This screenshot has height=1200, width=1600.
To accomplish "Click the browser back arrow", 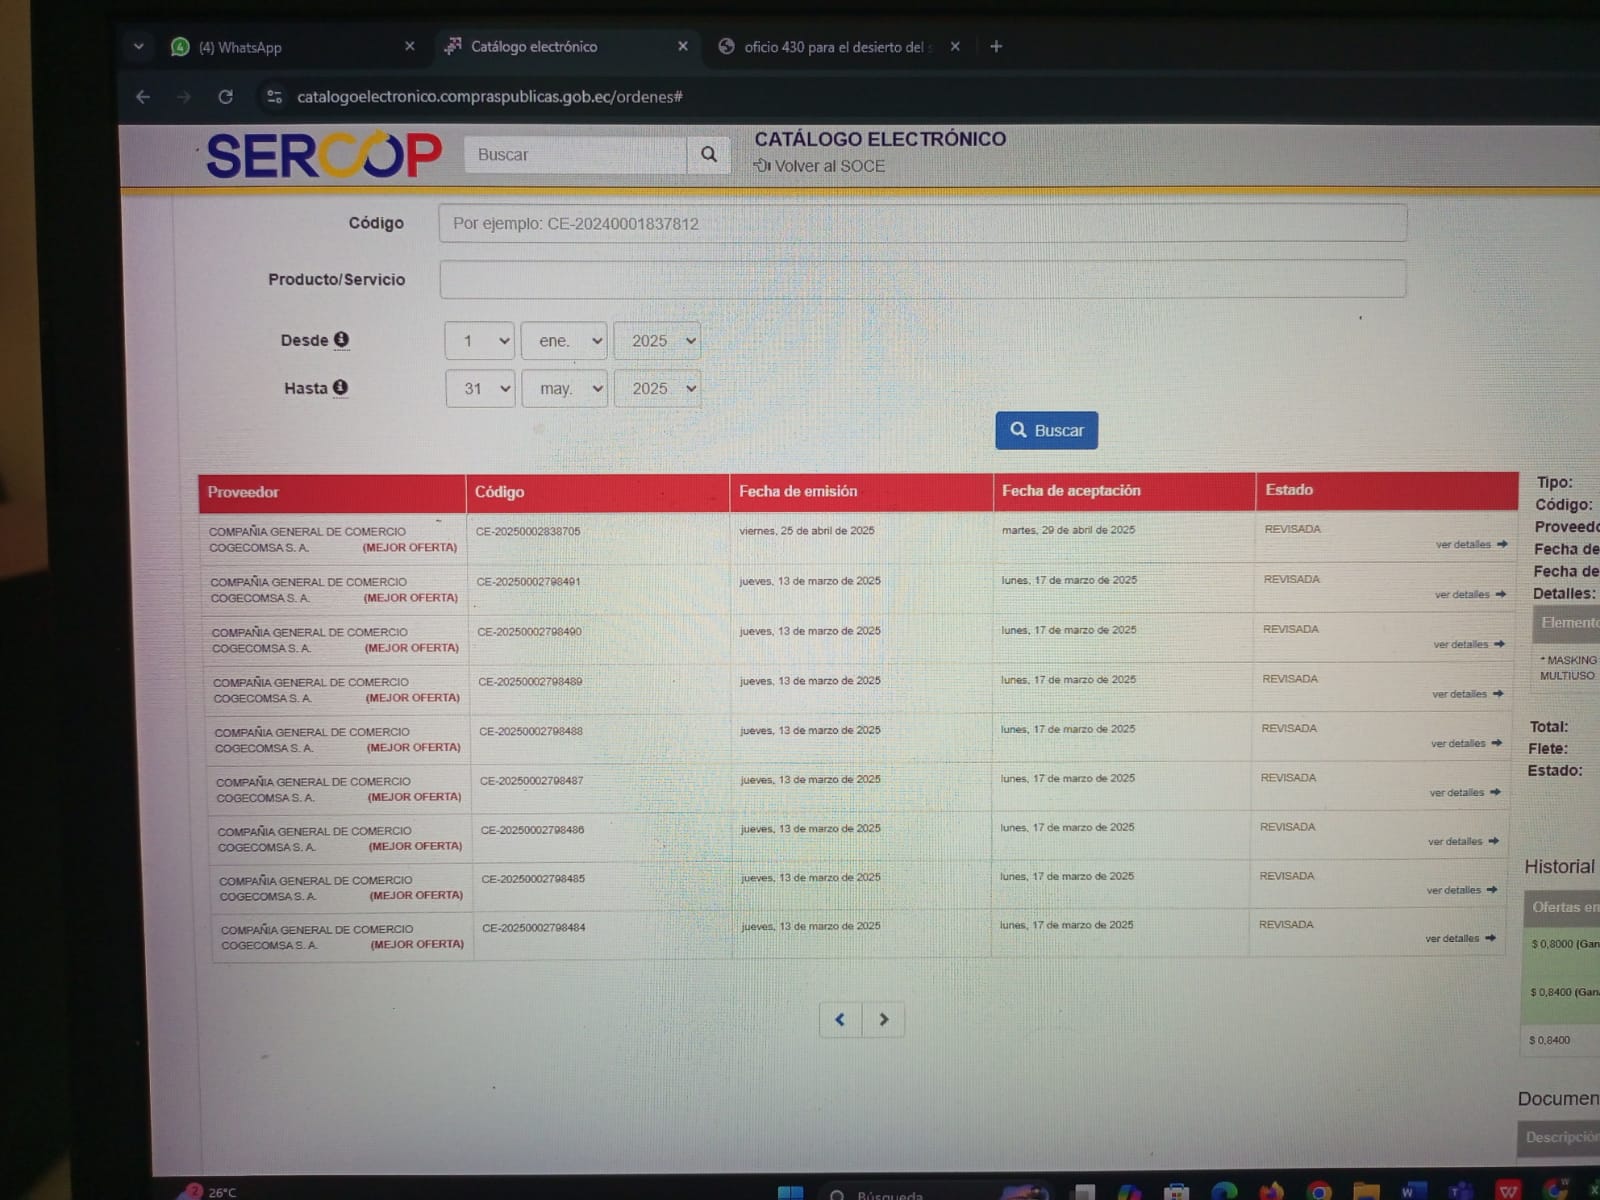I will coord(143,97).
